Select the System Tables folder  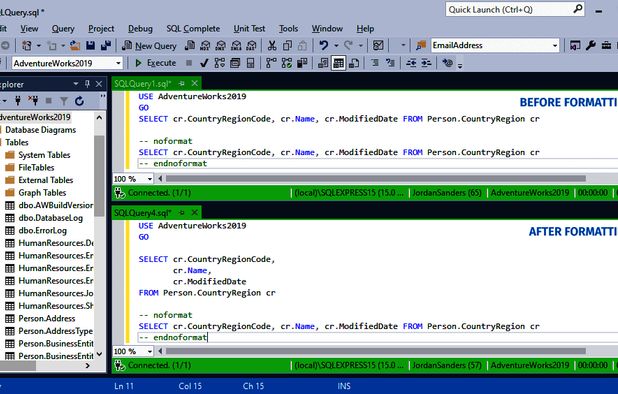click(38, 155)
